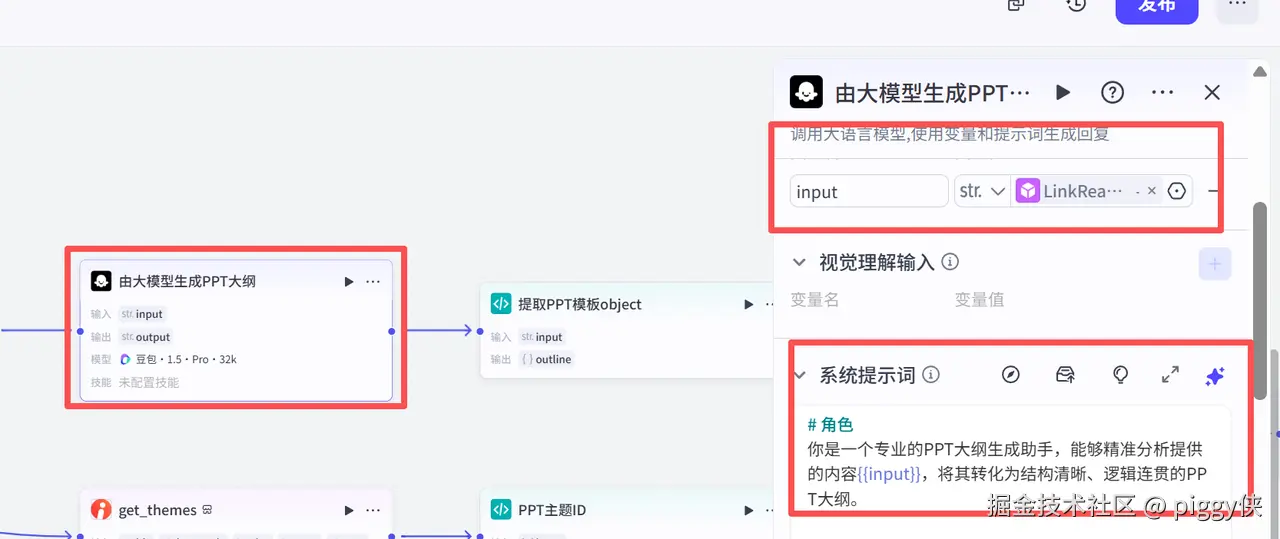Collapse the 系统提示词 section

pos(799,375)
